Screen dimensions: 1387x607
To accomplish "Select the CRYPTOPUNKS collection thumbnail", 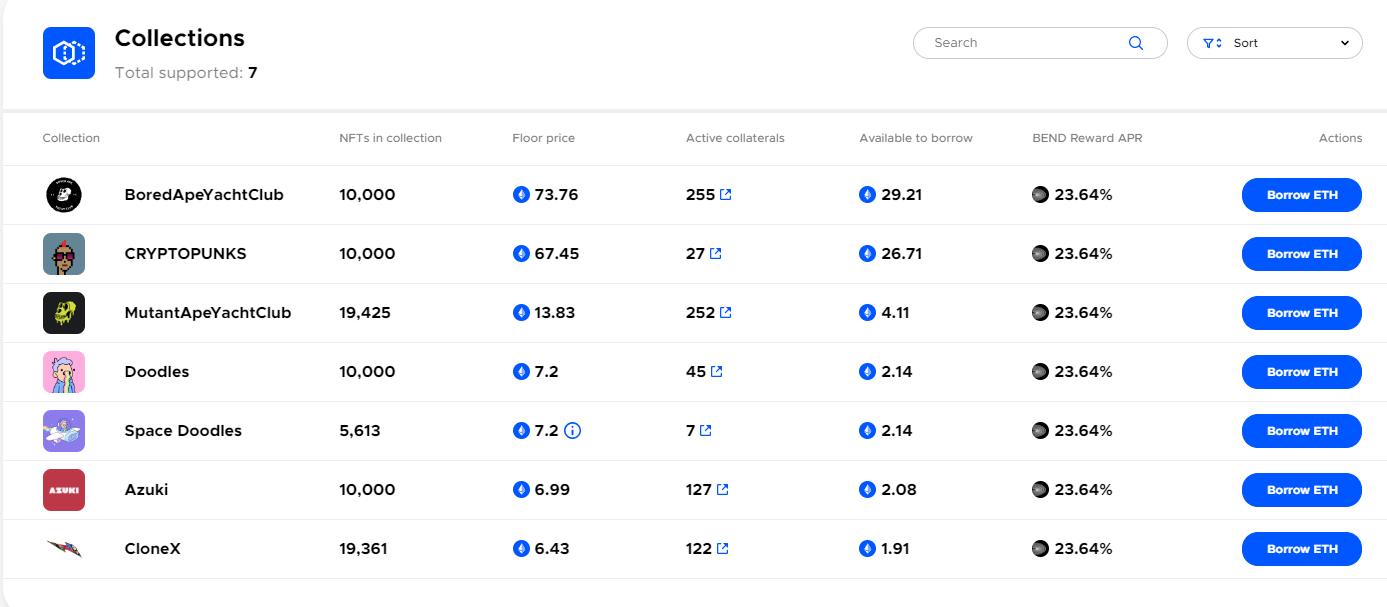I will (x=64, y=254).
